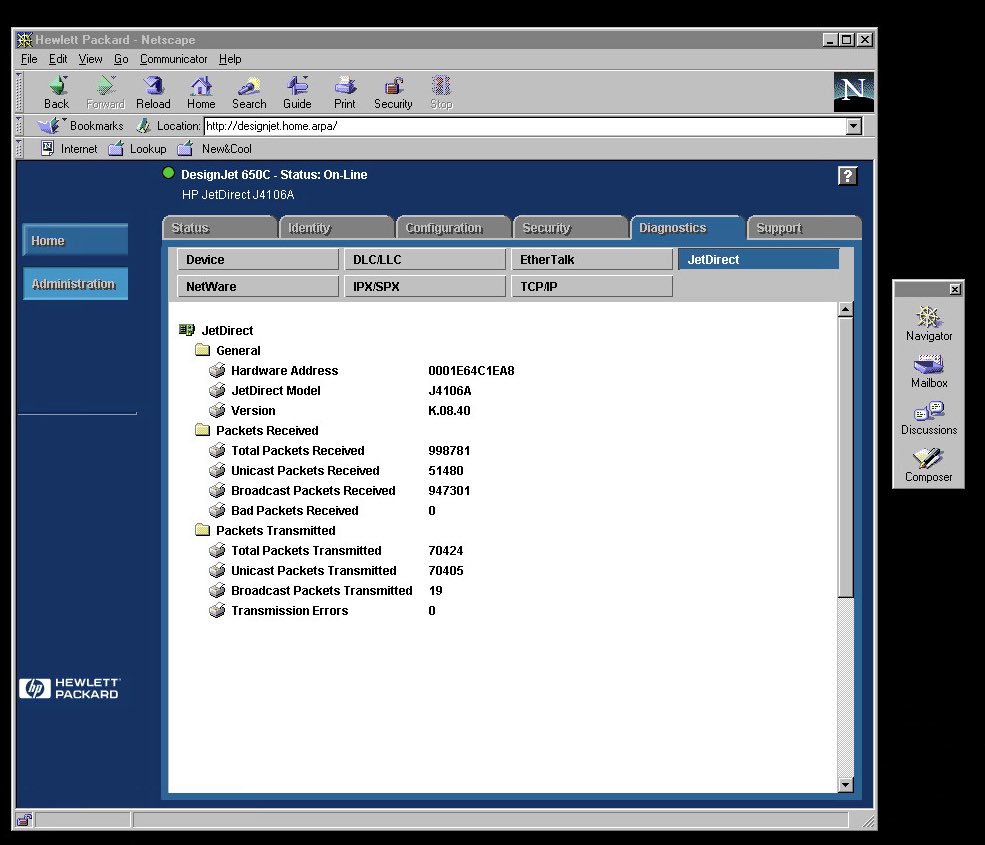This screenshot has height=845, width=985.
Task: Click the TCP/IP sub-tab button
Action: tap(592, 286)
